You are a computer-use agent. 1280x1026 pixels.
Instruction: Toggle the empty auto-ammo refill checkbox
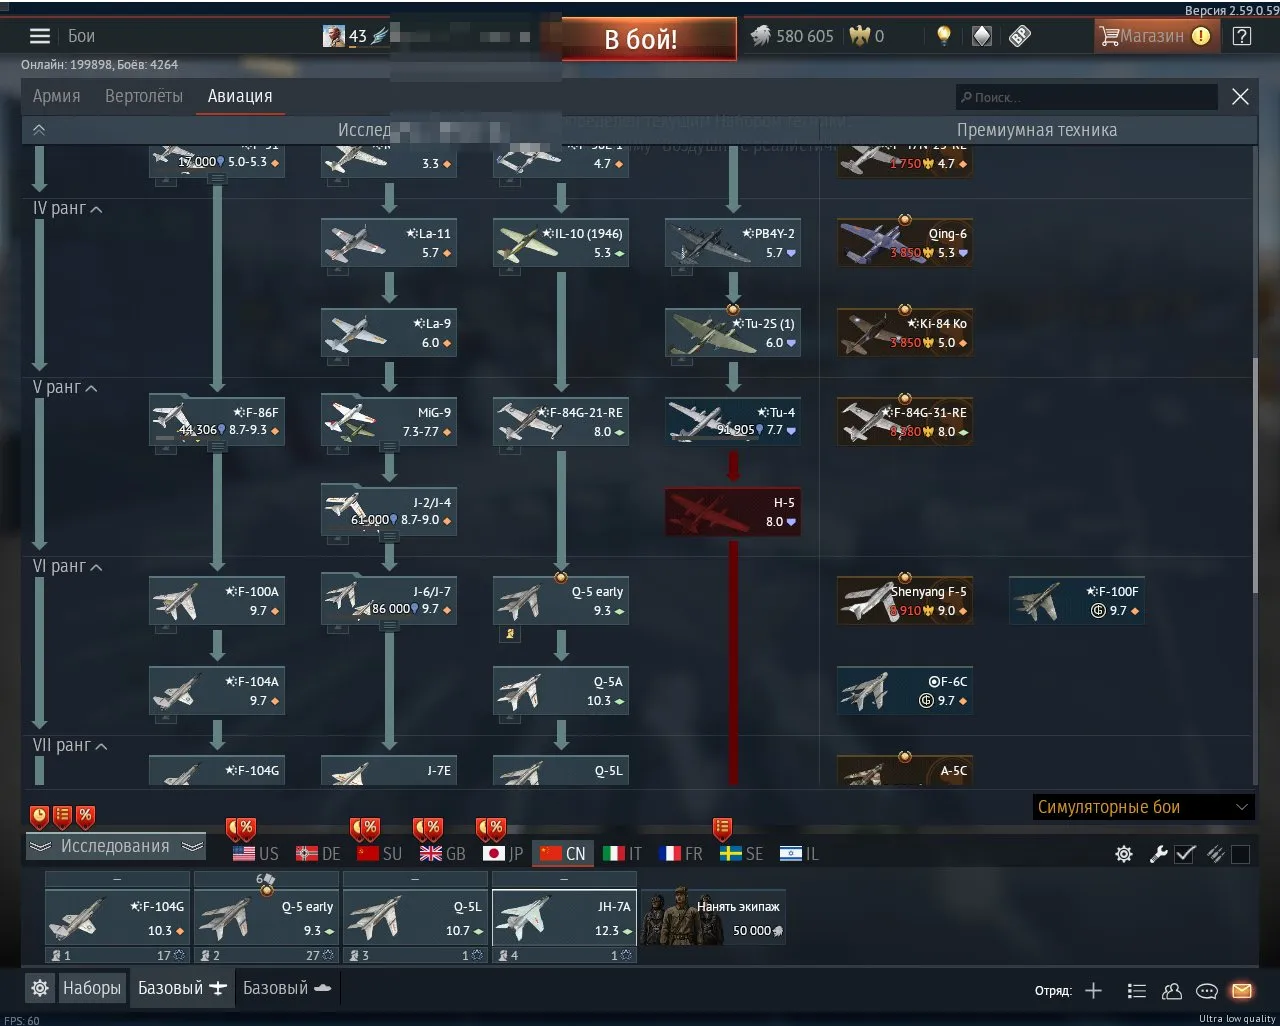1241,854
